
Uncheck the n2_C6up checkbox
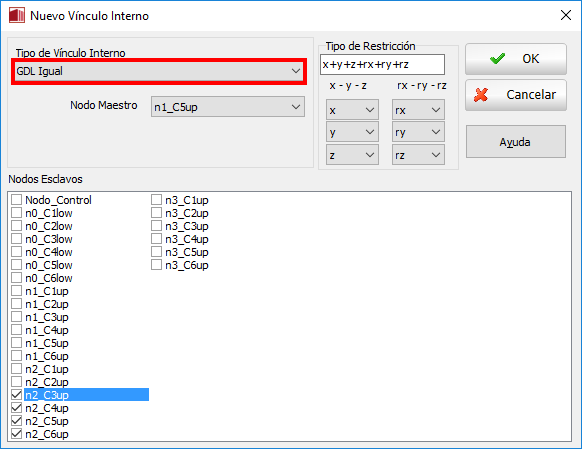(x=16, y=433)
